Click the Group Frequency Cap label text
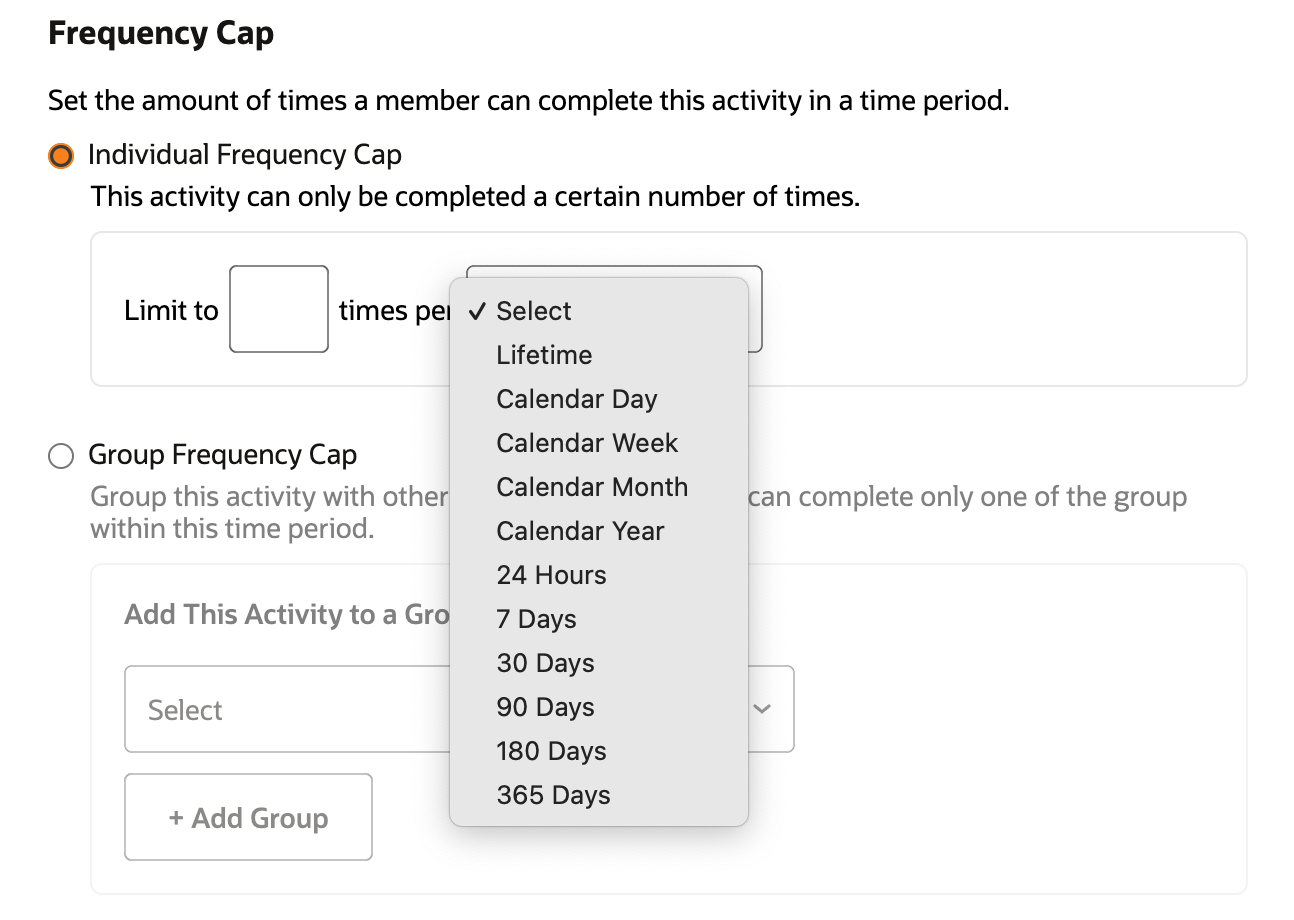This screenshot has height=920, width=1294. click(222, 455)
